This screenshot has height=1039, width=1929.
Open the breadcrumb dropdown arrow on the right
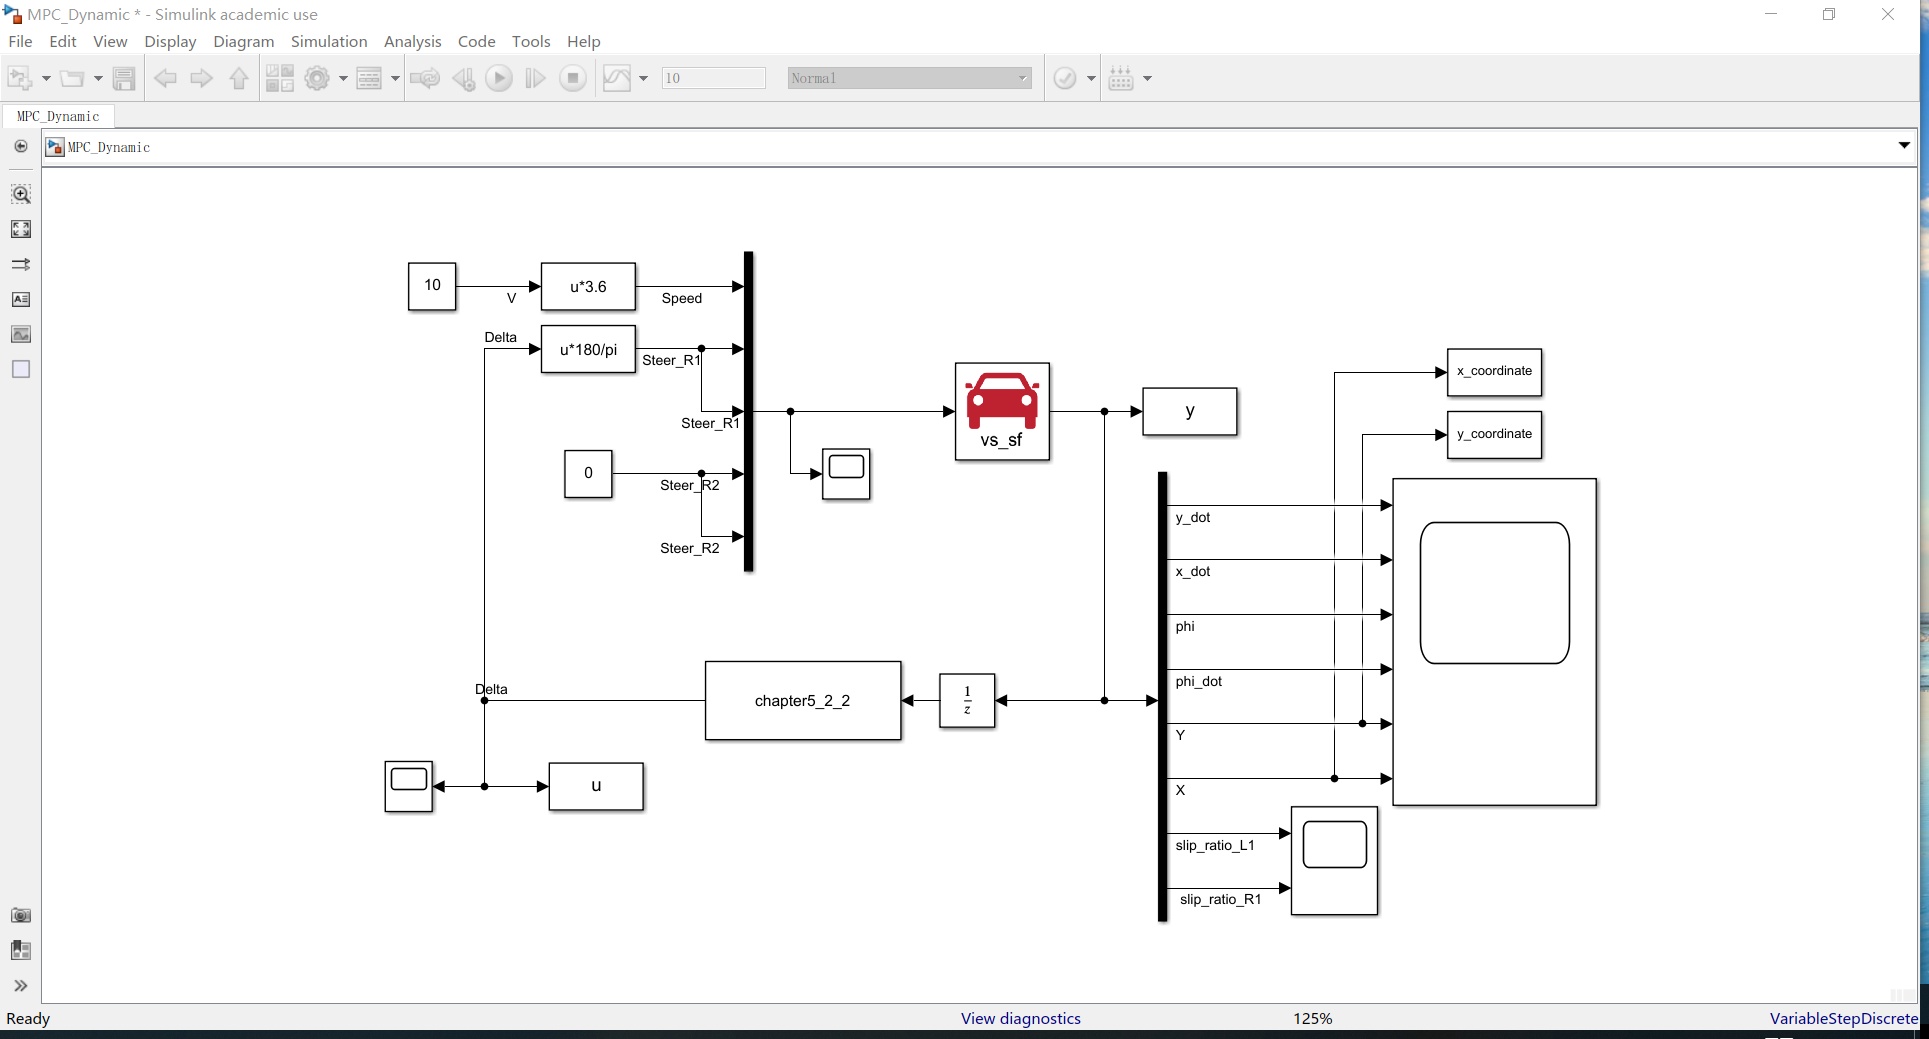coord(1904,146)
